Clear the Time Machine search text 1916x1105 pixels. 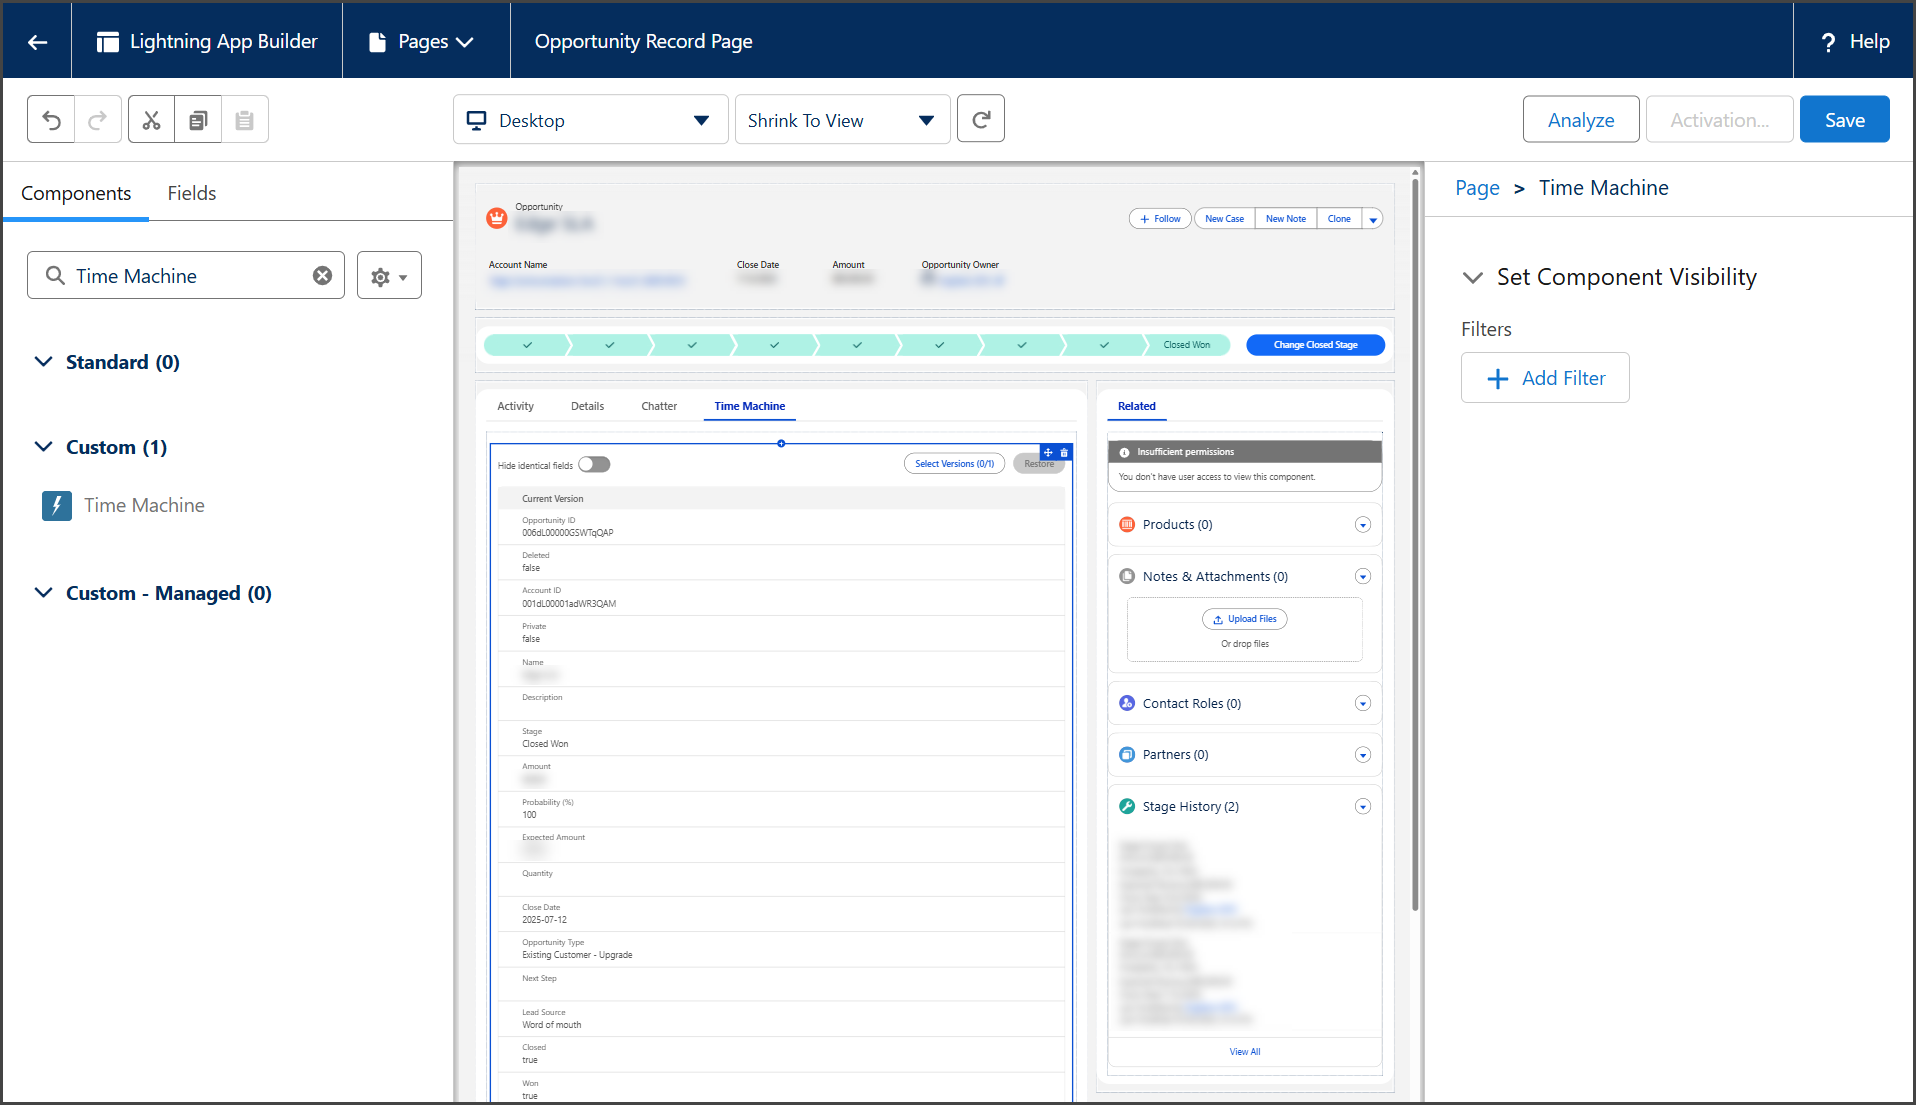tap(322, 276)
